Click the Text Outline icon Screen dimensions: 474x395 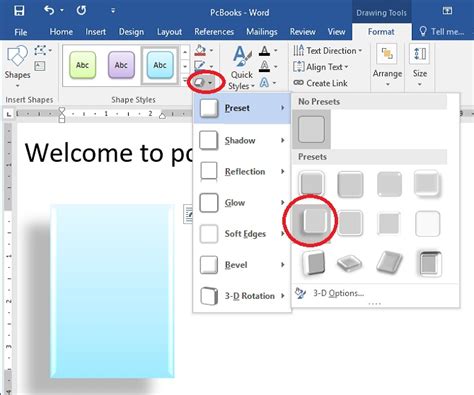[x=265, y=66]
